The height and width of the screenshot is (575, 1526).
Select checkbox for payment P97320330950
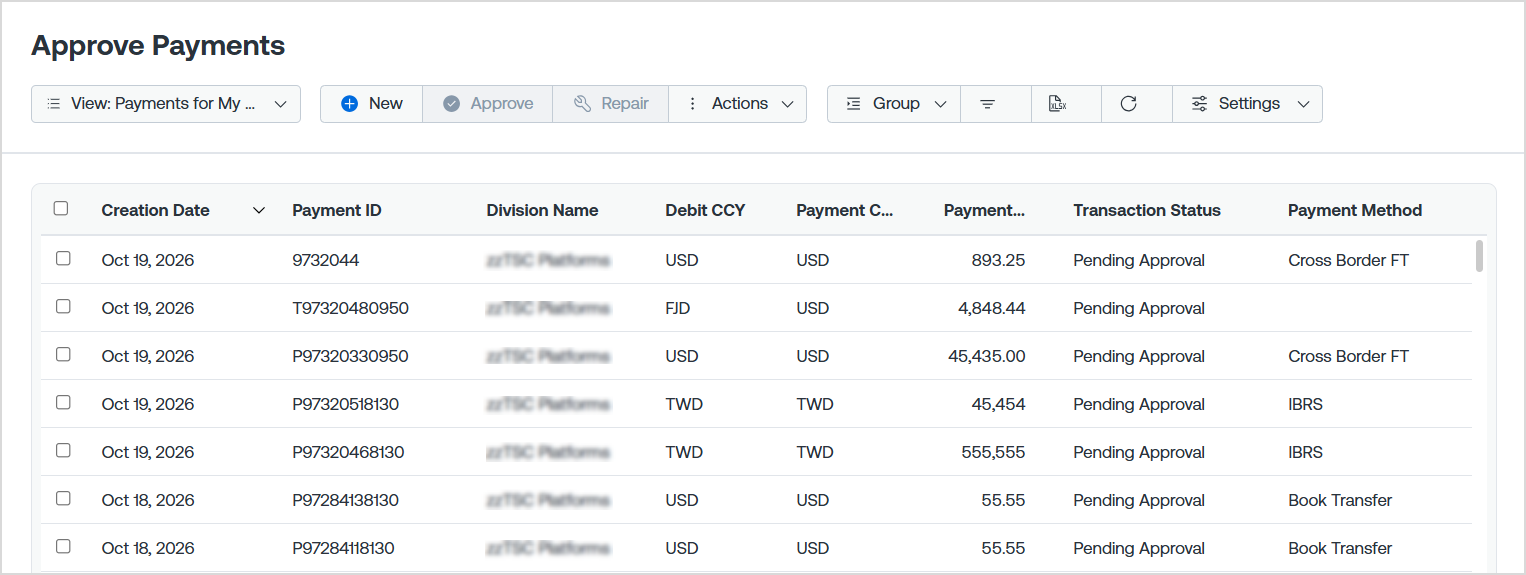pos(63,354)
